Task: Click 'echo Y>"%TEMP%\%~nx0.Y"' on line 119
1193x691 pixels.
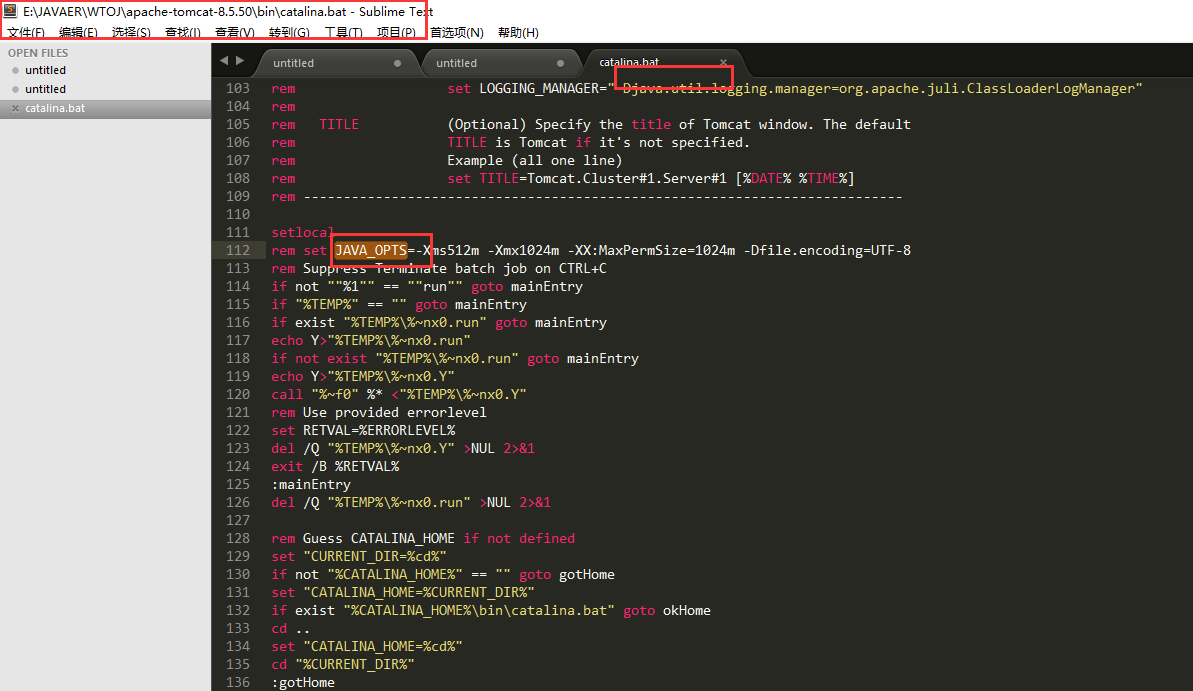Action: [x=363, y=377]
